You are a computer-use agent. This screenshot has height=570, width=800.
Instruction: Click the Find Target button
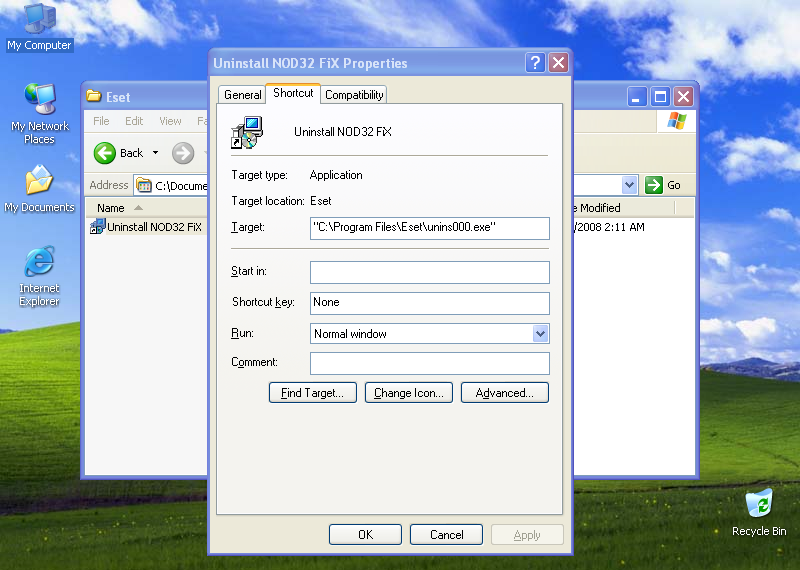pos(313,393)
